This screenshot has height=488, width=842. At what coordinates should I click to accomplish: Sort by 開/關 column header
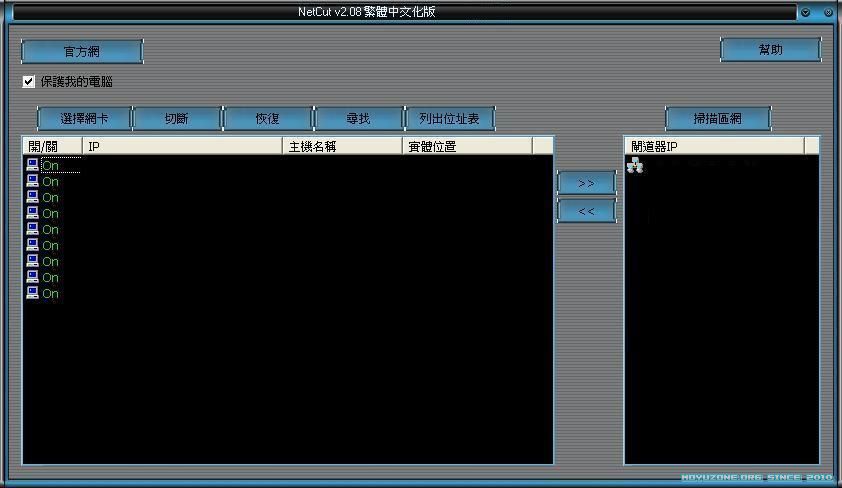click(53, 146)
